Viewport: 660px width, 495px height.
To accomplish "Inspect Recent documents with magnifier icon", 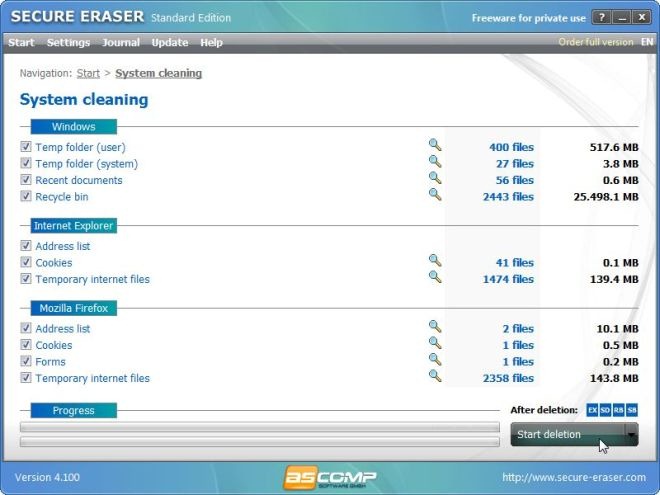I will coord(435,178).
